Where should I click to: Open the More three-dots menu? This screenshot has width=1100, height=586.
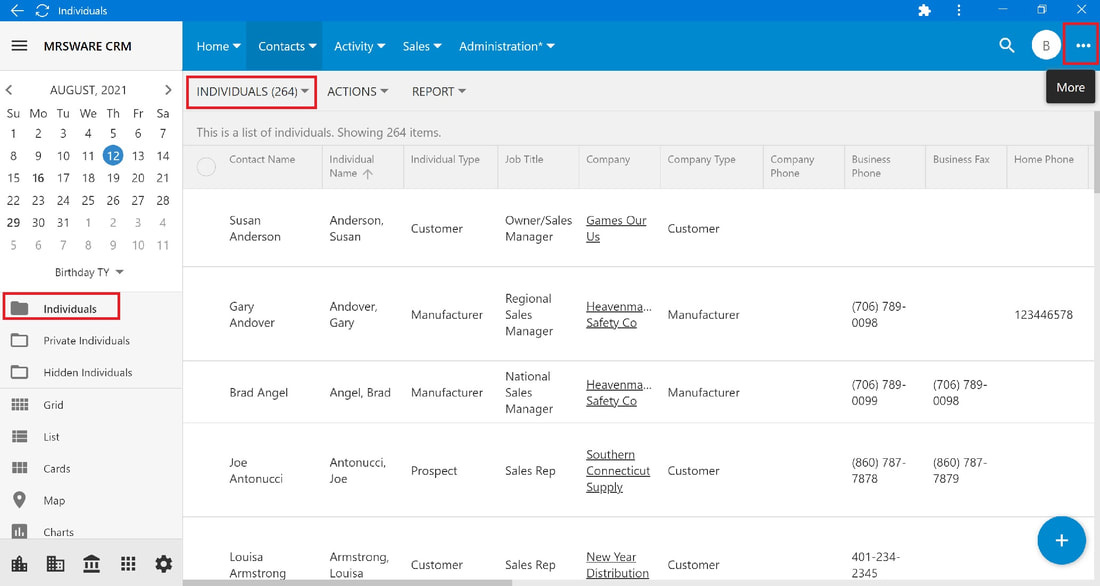coord(1083,46)
